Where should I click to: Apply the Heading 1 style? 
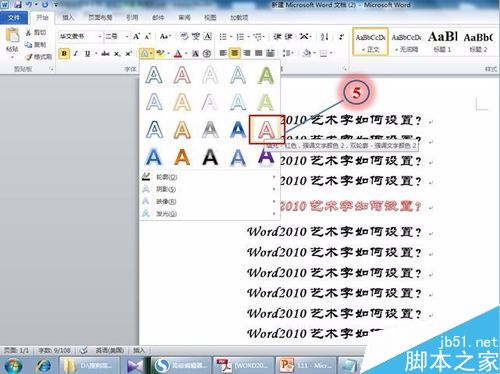(x=442, y=42)
